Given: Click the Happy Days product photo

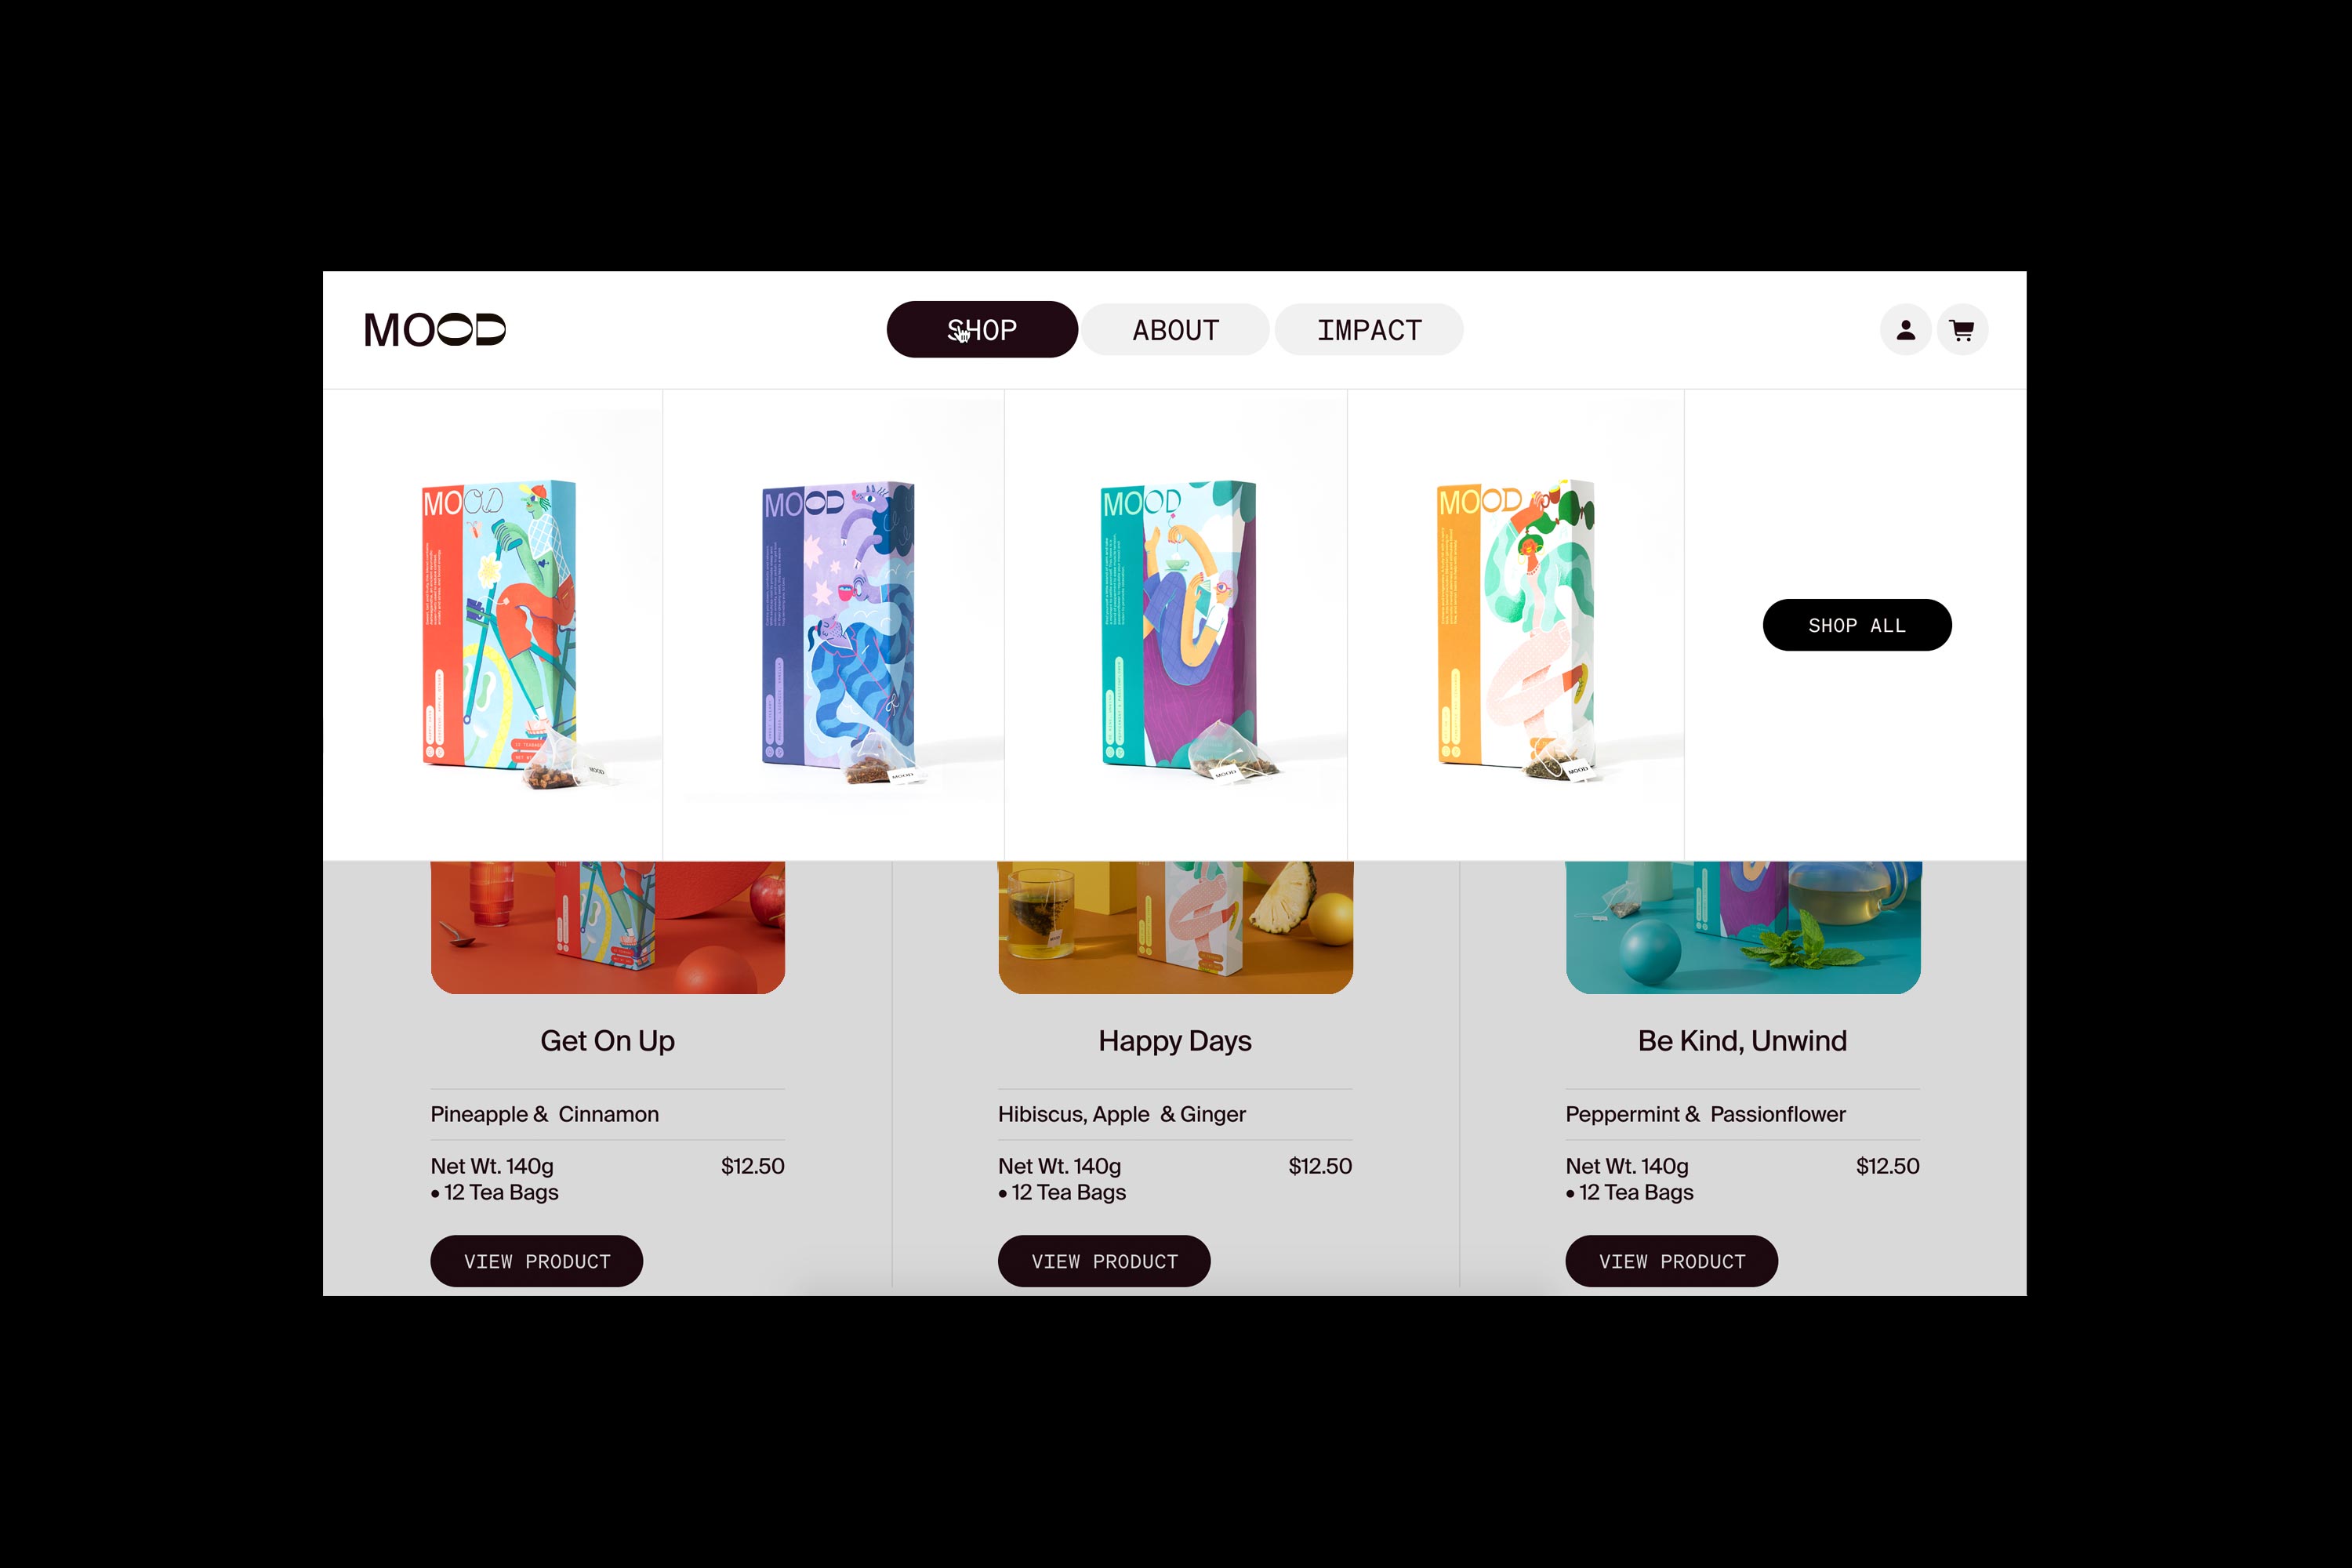Looking at the screenshot, I should (x=1175, y=927).
